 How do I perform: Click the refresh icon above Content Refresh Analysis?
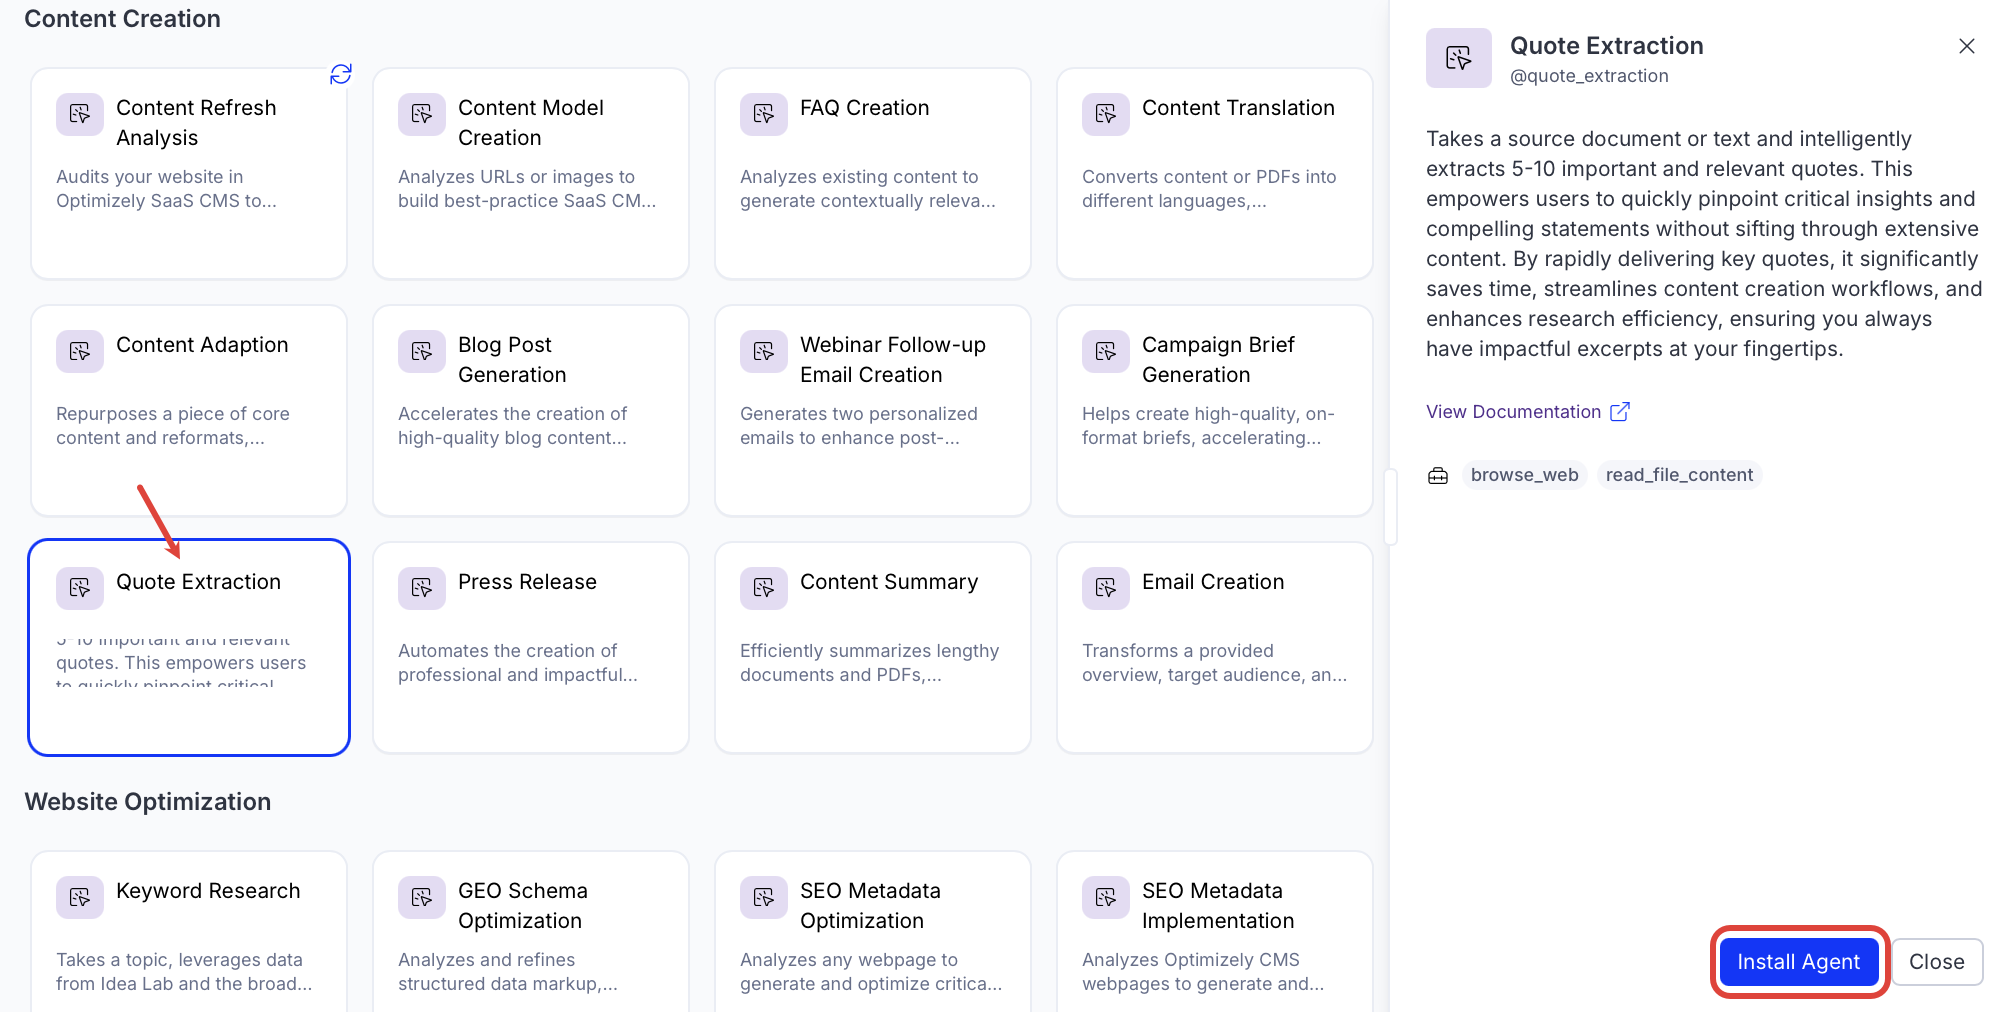pos(341,74)
